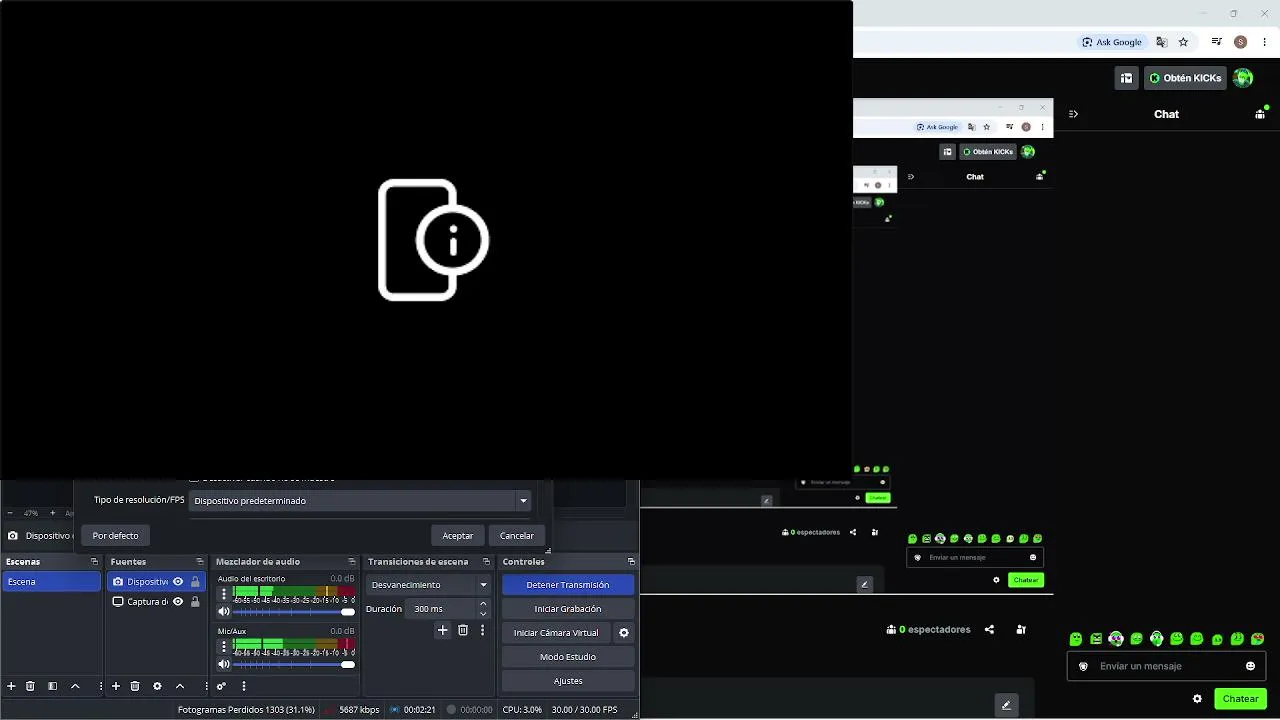This screenshot has height=720, width=1280.
Task: Decrease Duración with the down arrow
Action: pos(483,614)
